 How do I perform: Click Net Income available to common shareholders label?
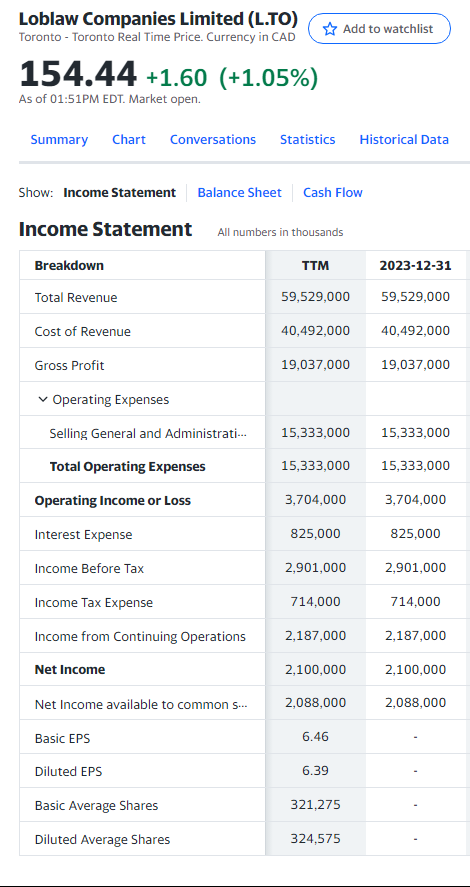pyautogui.click(x=141, y=704)
